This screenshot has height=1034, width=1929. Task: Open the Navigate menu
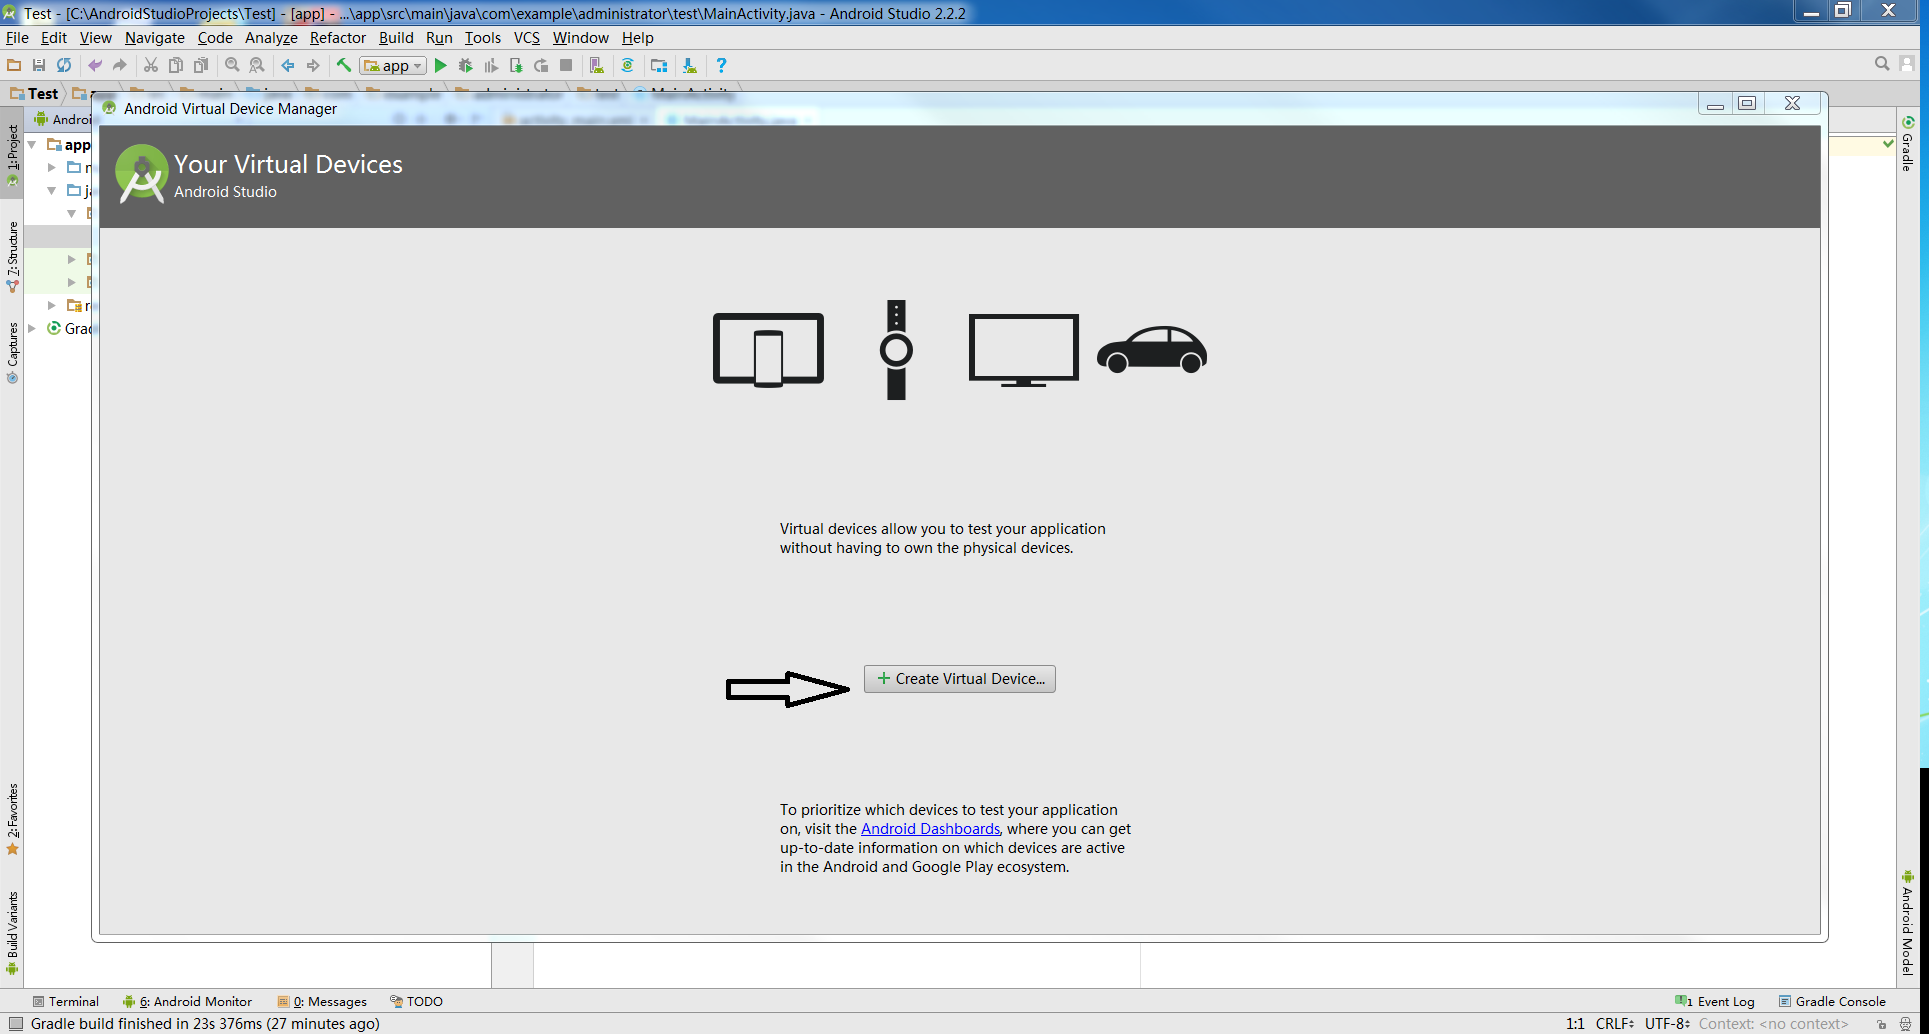coord(155,38)
